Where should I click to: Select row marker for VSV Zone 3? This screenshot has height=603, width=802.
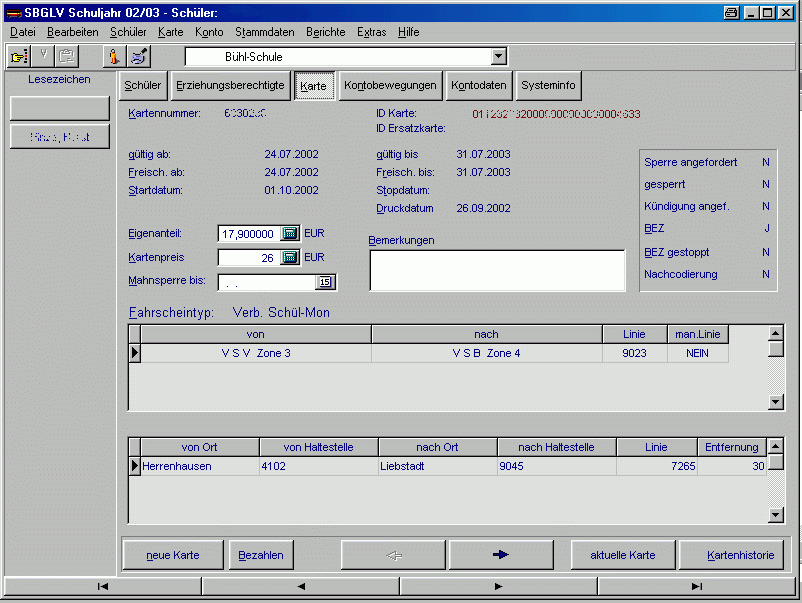pyautogui.click(x=135, y=353)
